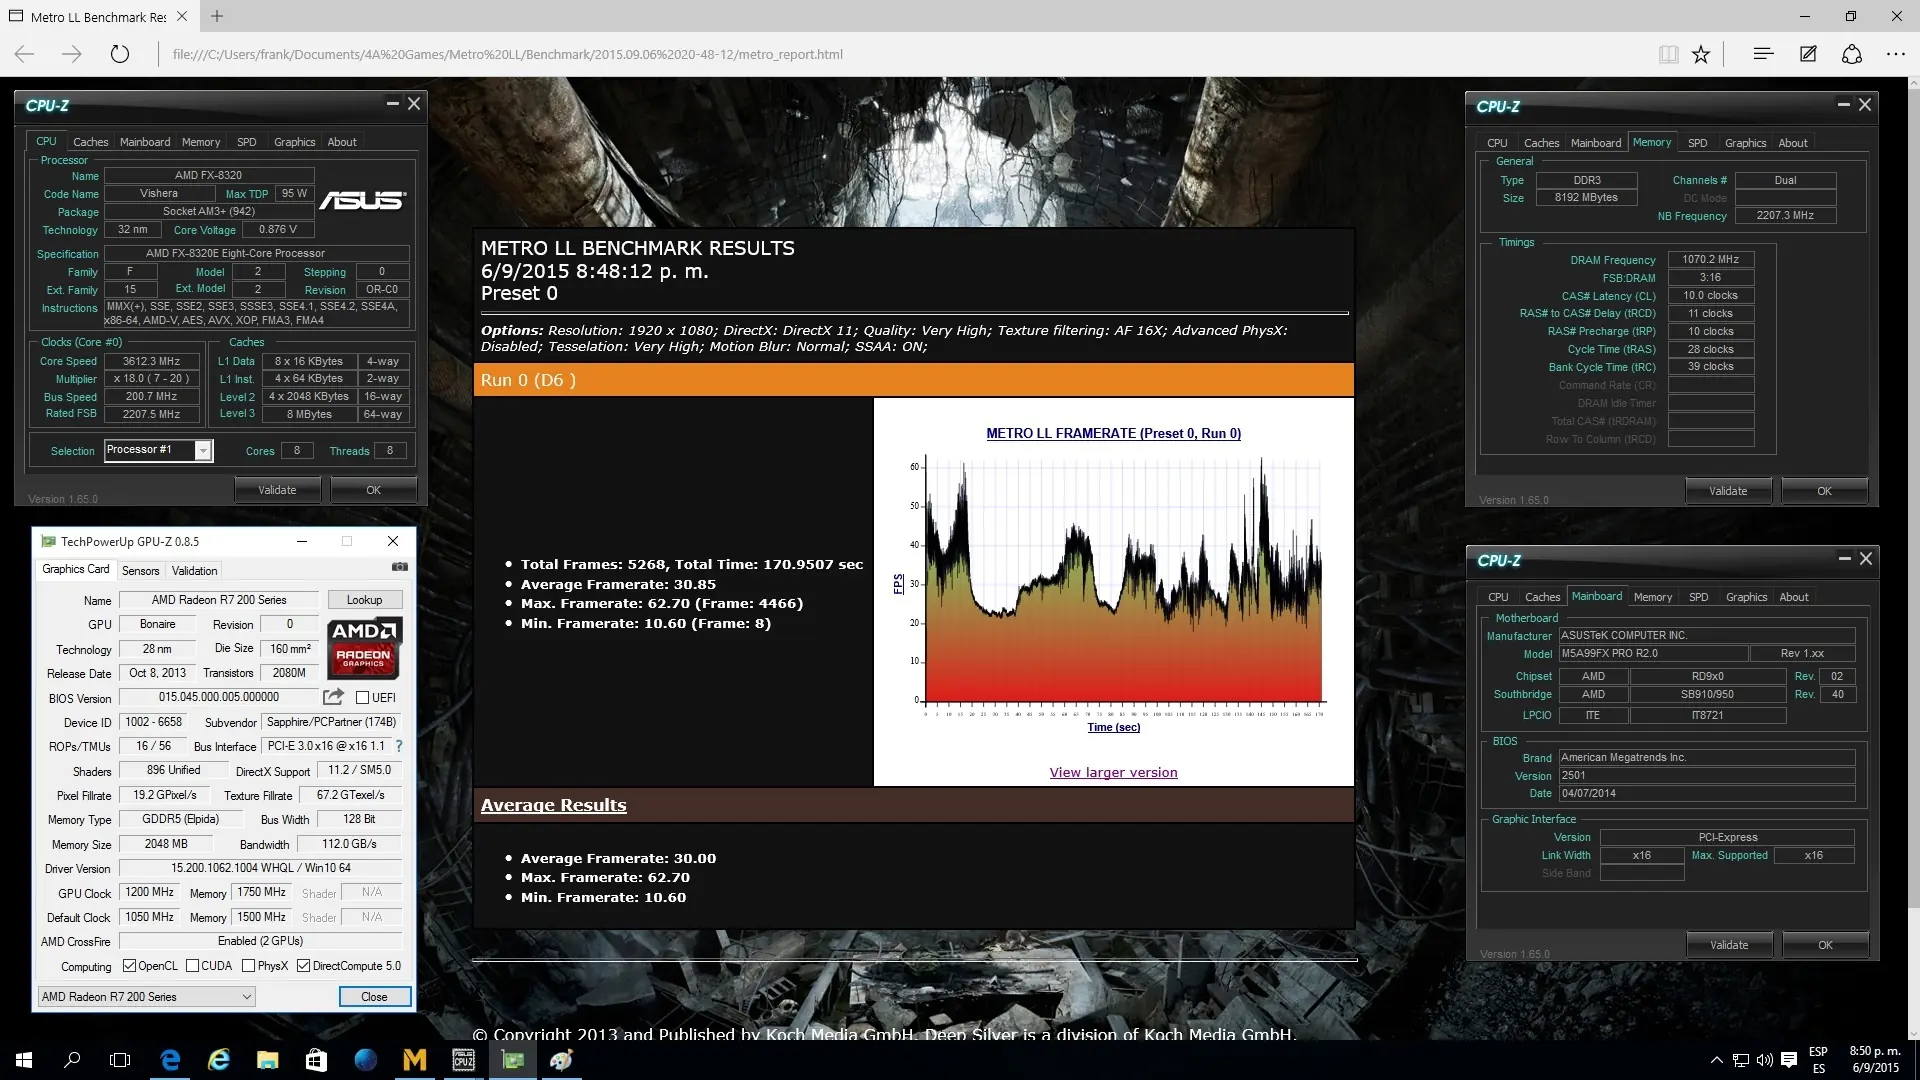Click the ASUS logo in CPU-Z
This screenshot has height=1080, width=1920.
[362, 200]
